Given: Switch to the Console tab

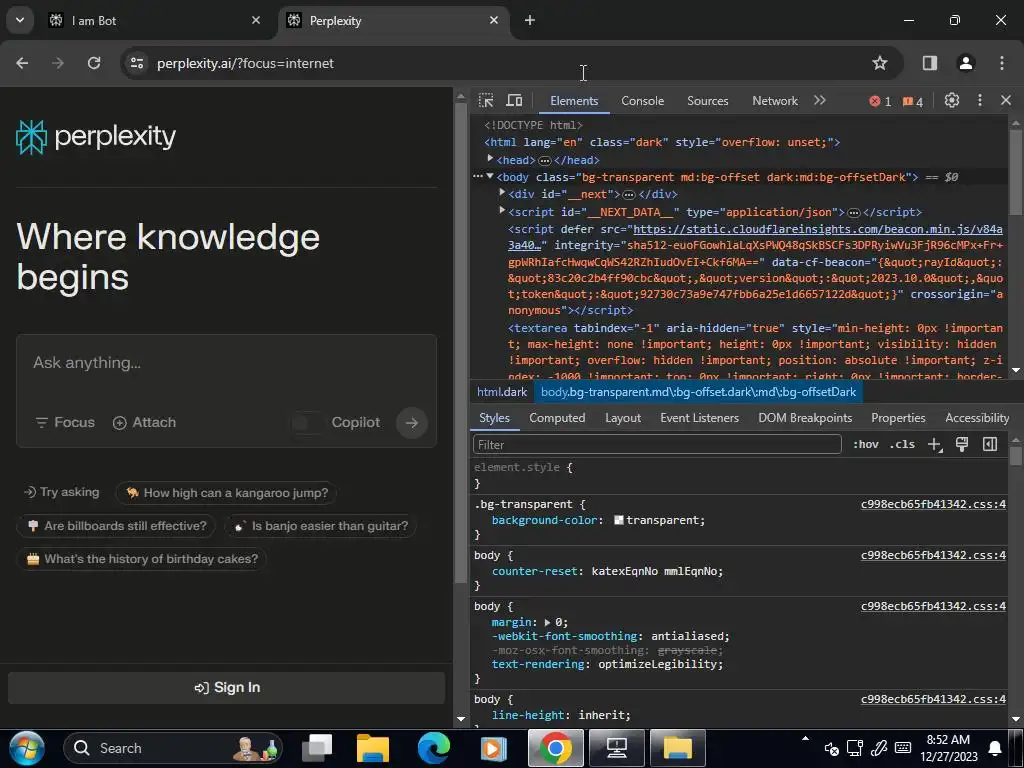Looking at the screenshot, I should (643, 101).
